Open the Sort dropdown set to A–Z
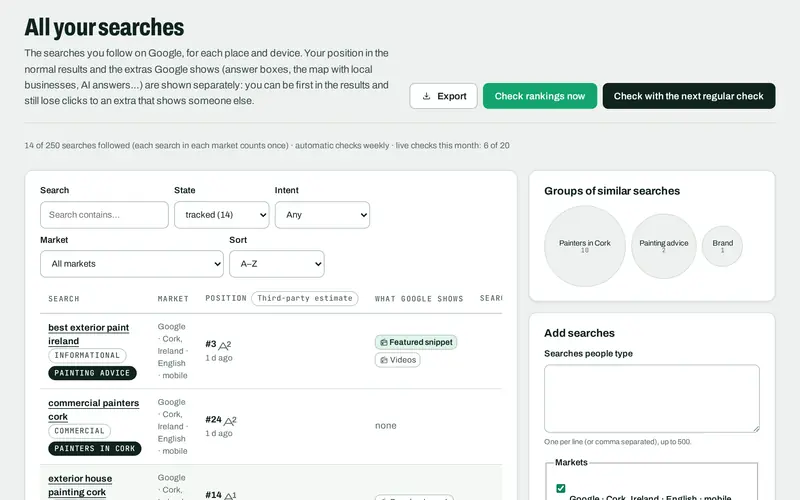The height and width of the screenshot is (500, 800). point(277,264)
